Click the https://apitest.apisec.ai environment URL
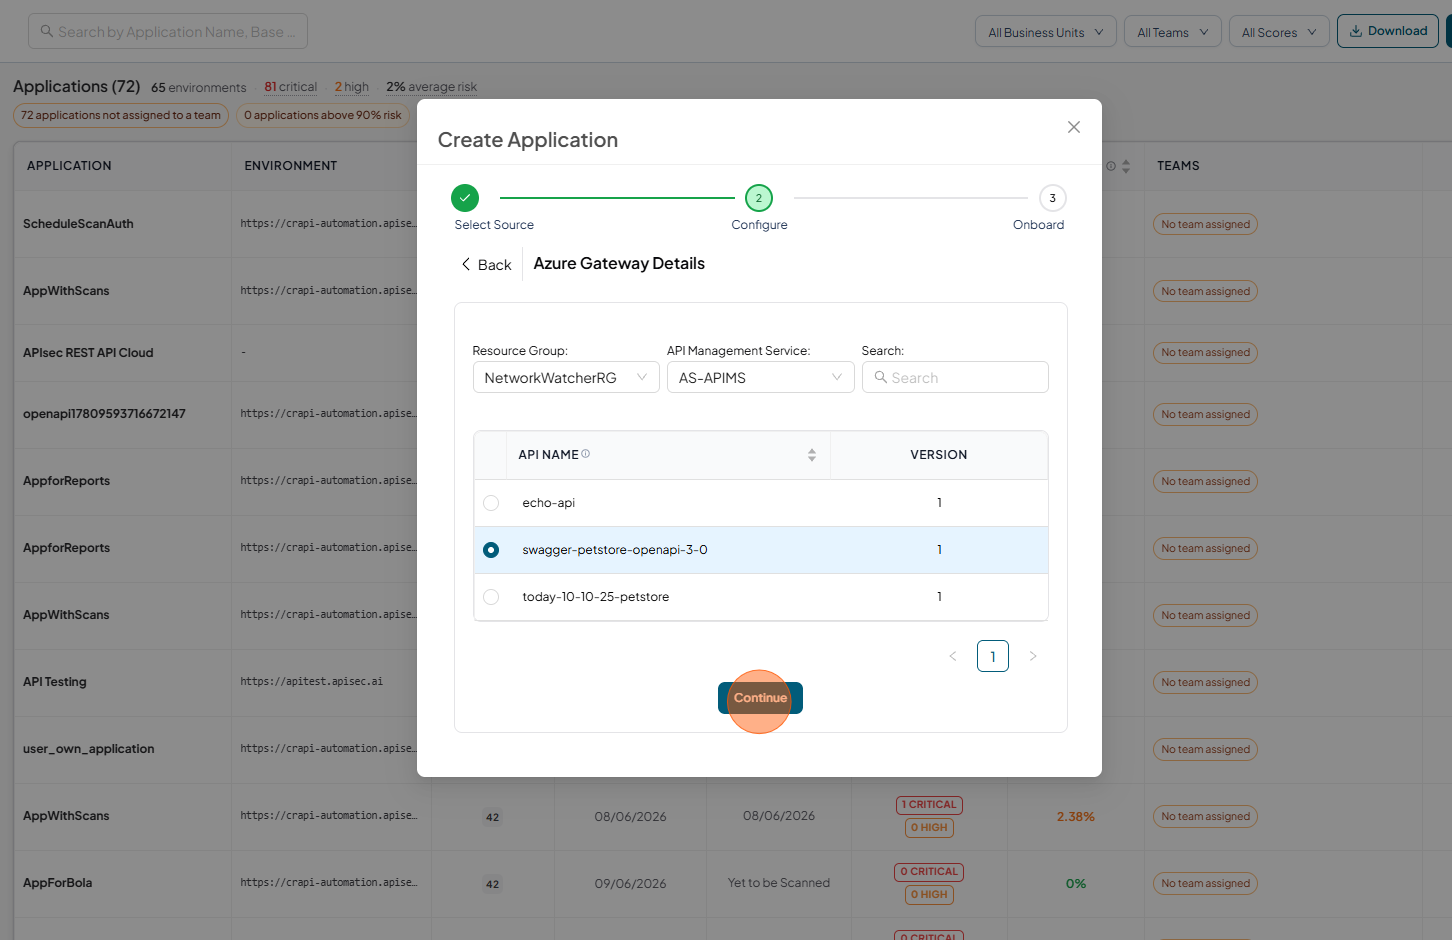1452x940 pixels. pos(311,682)
